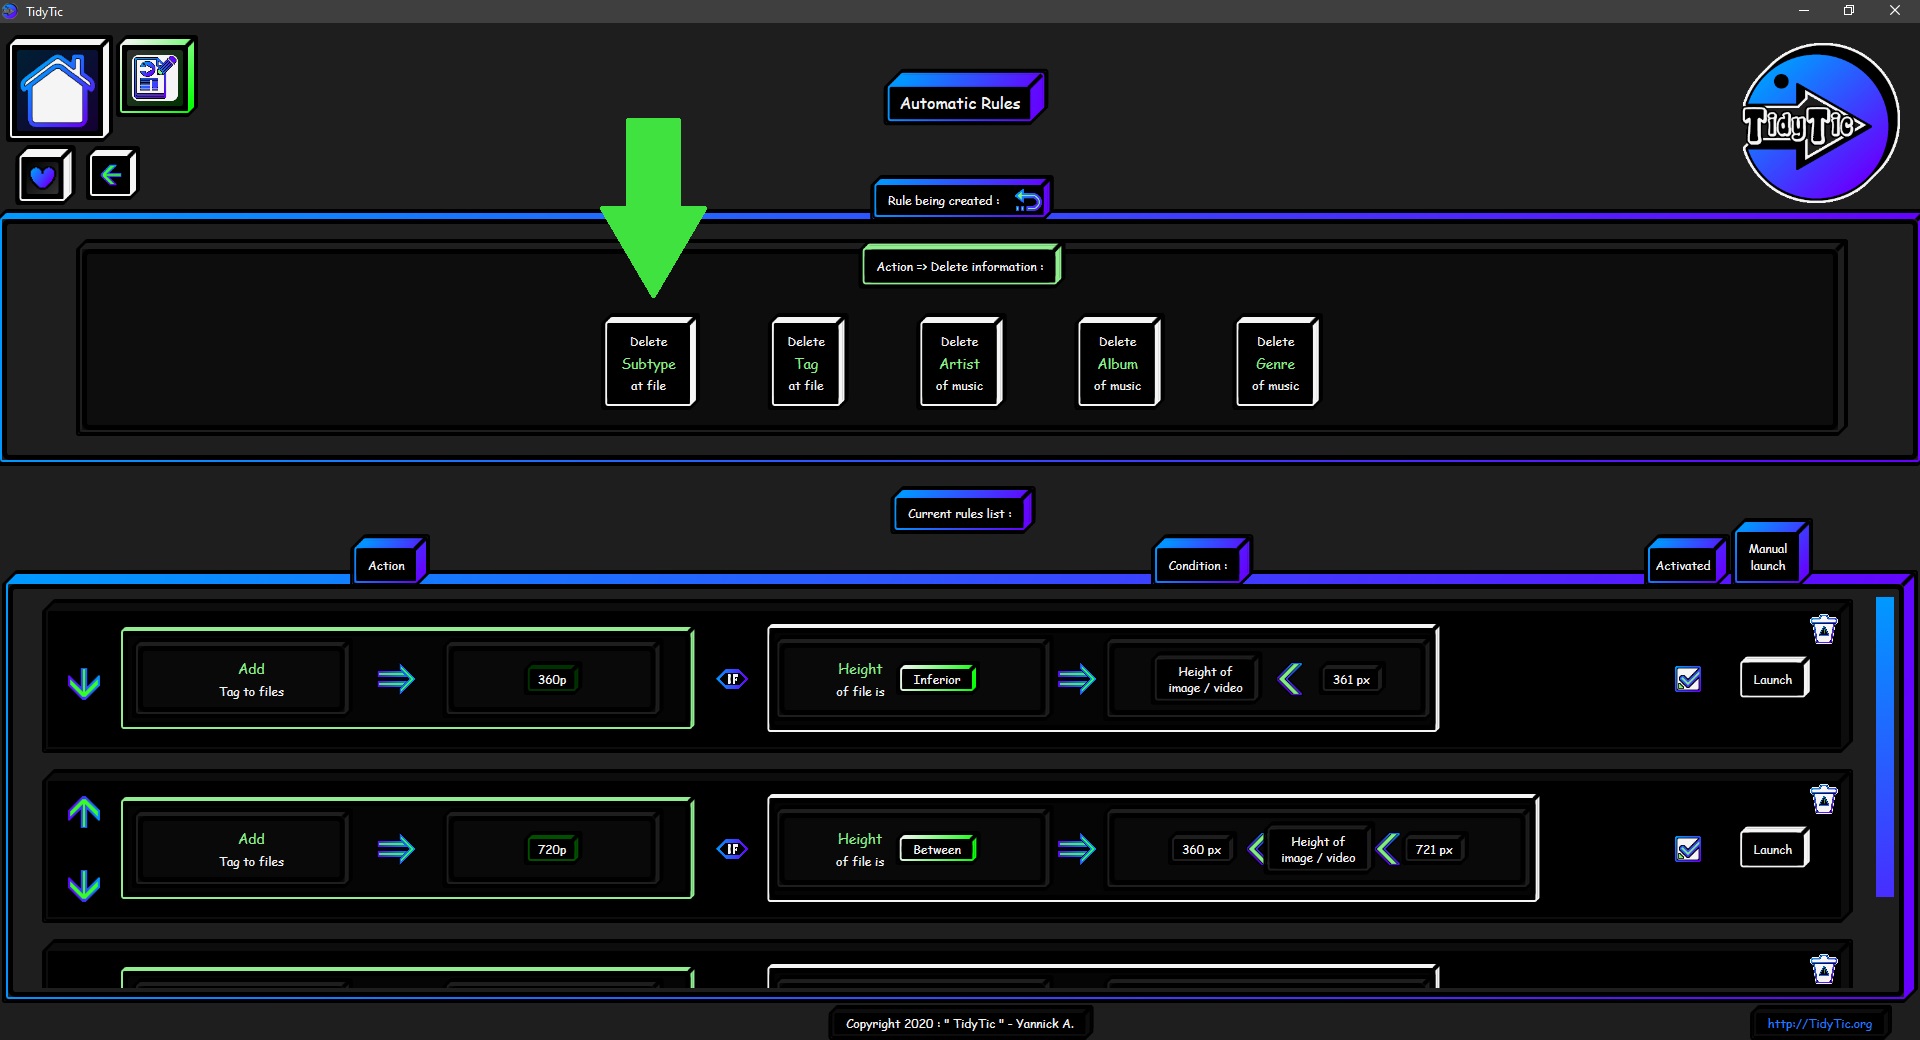Image resolution: width=1920 pixels, height=1040 pixels.
Task: Open the rules editor icon next to Home
Action: [156, 77]
